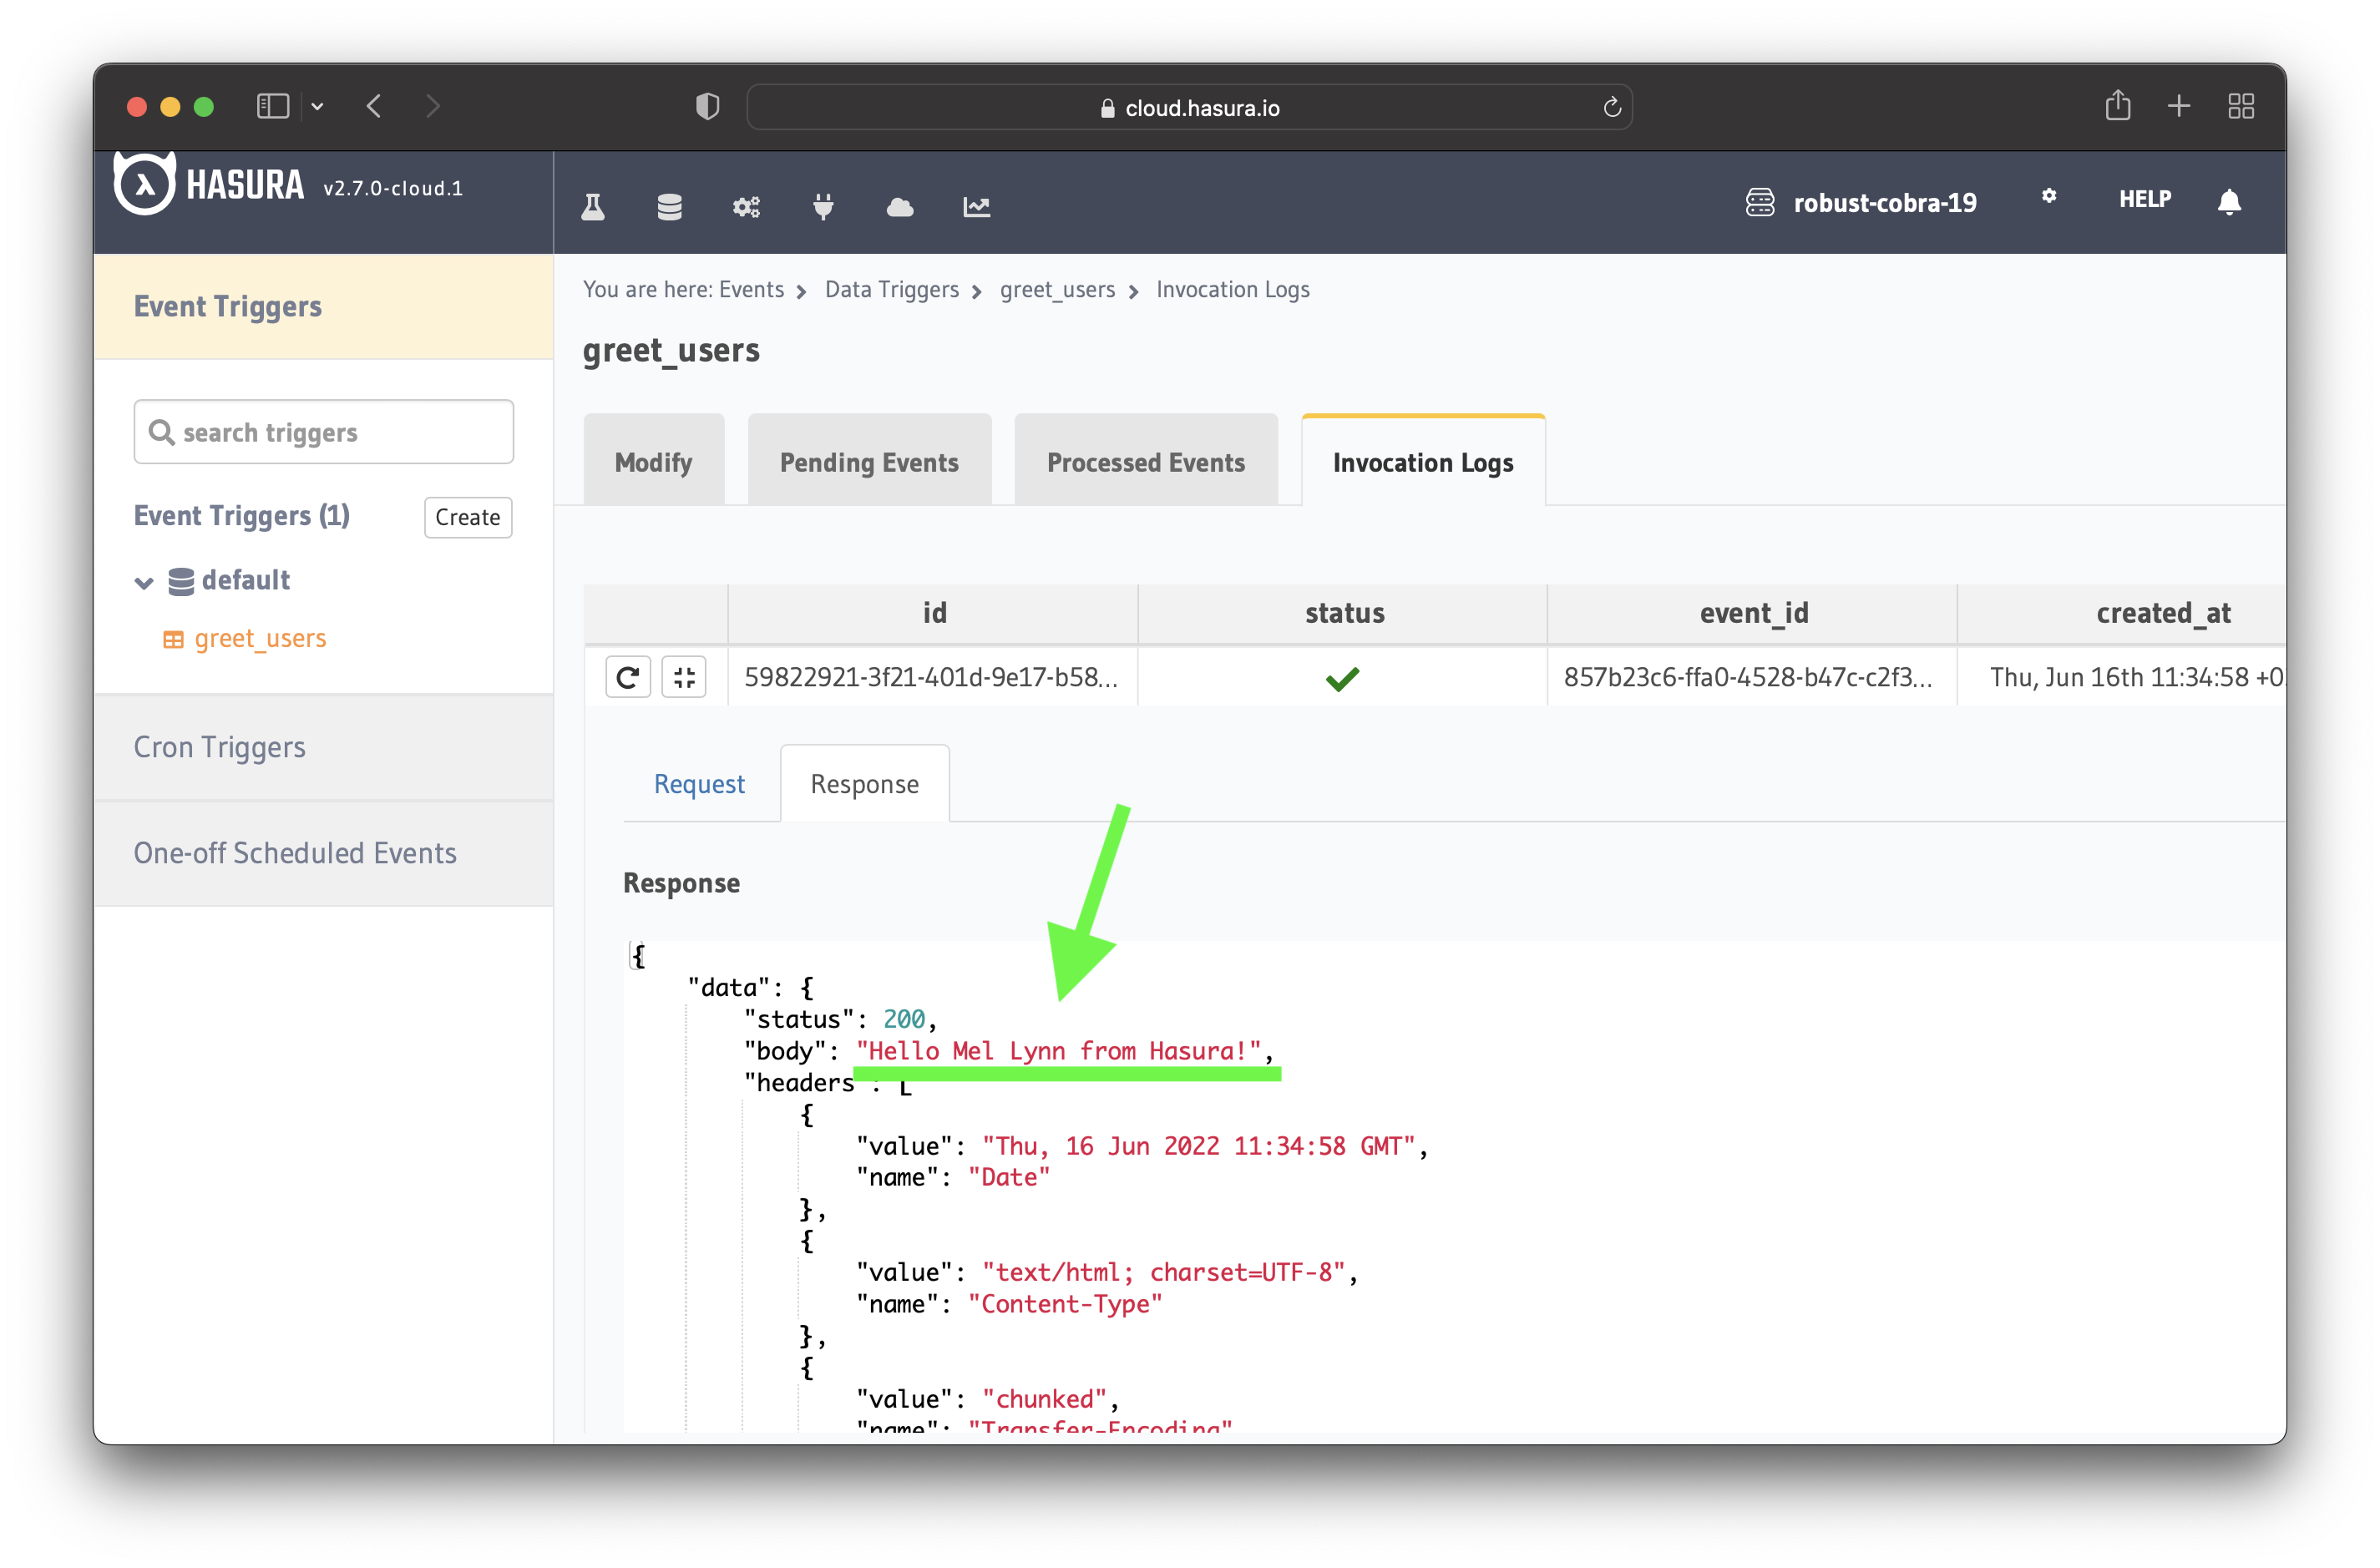The width and height of the screenshot is (2380, 1568).
Task: Select the greet_users trigger in sidebar
Action: 260,638
